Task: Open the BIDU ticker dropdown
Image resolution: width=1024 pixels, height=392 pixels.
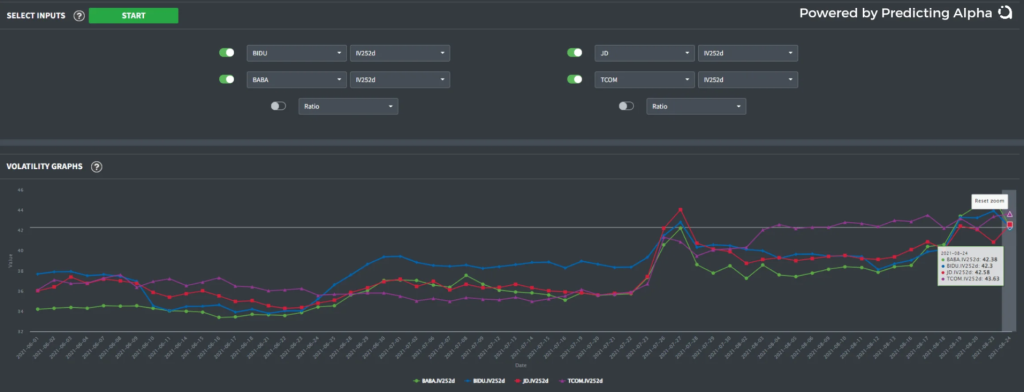Action: pyautogui.click(x=296, y=53)
